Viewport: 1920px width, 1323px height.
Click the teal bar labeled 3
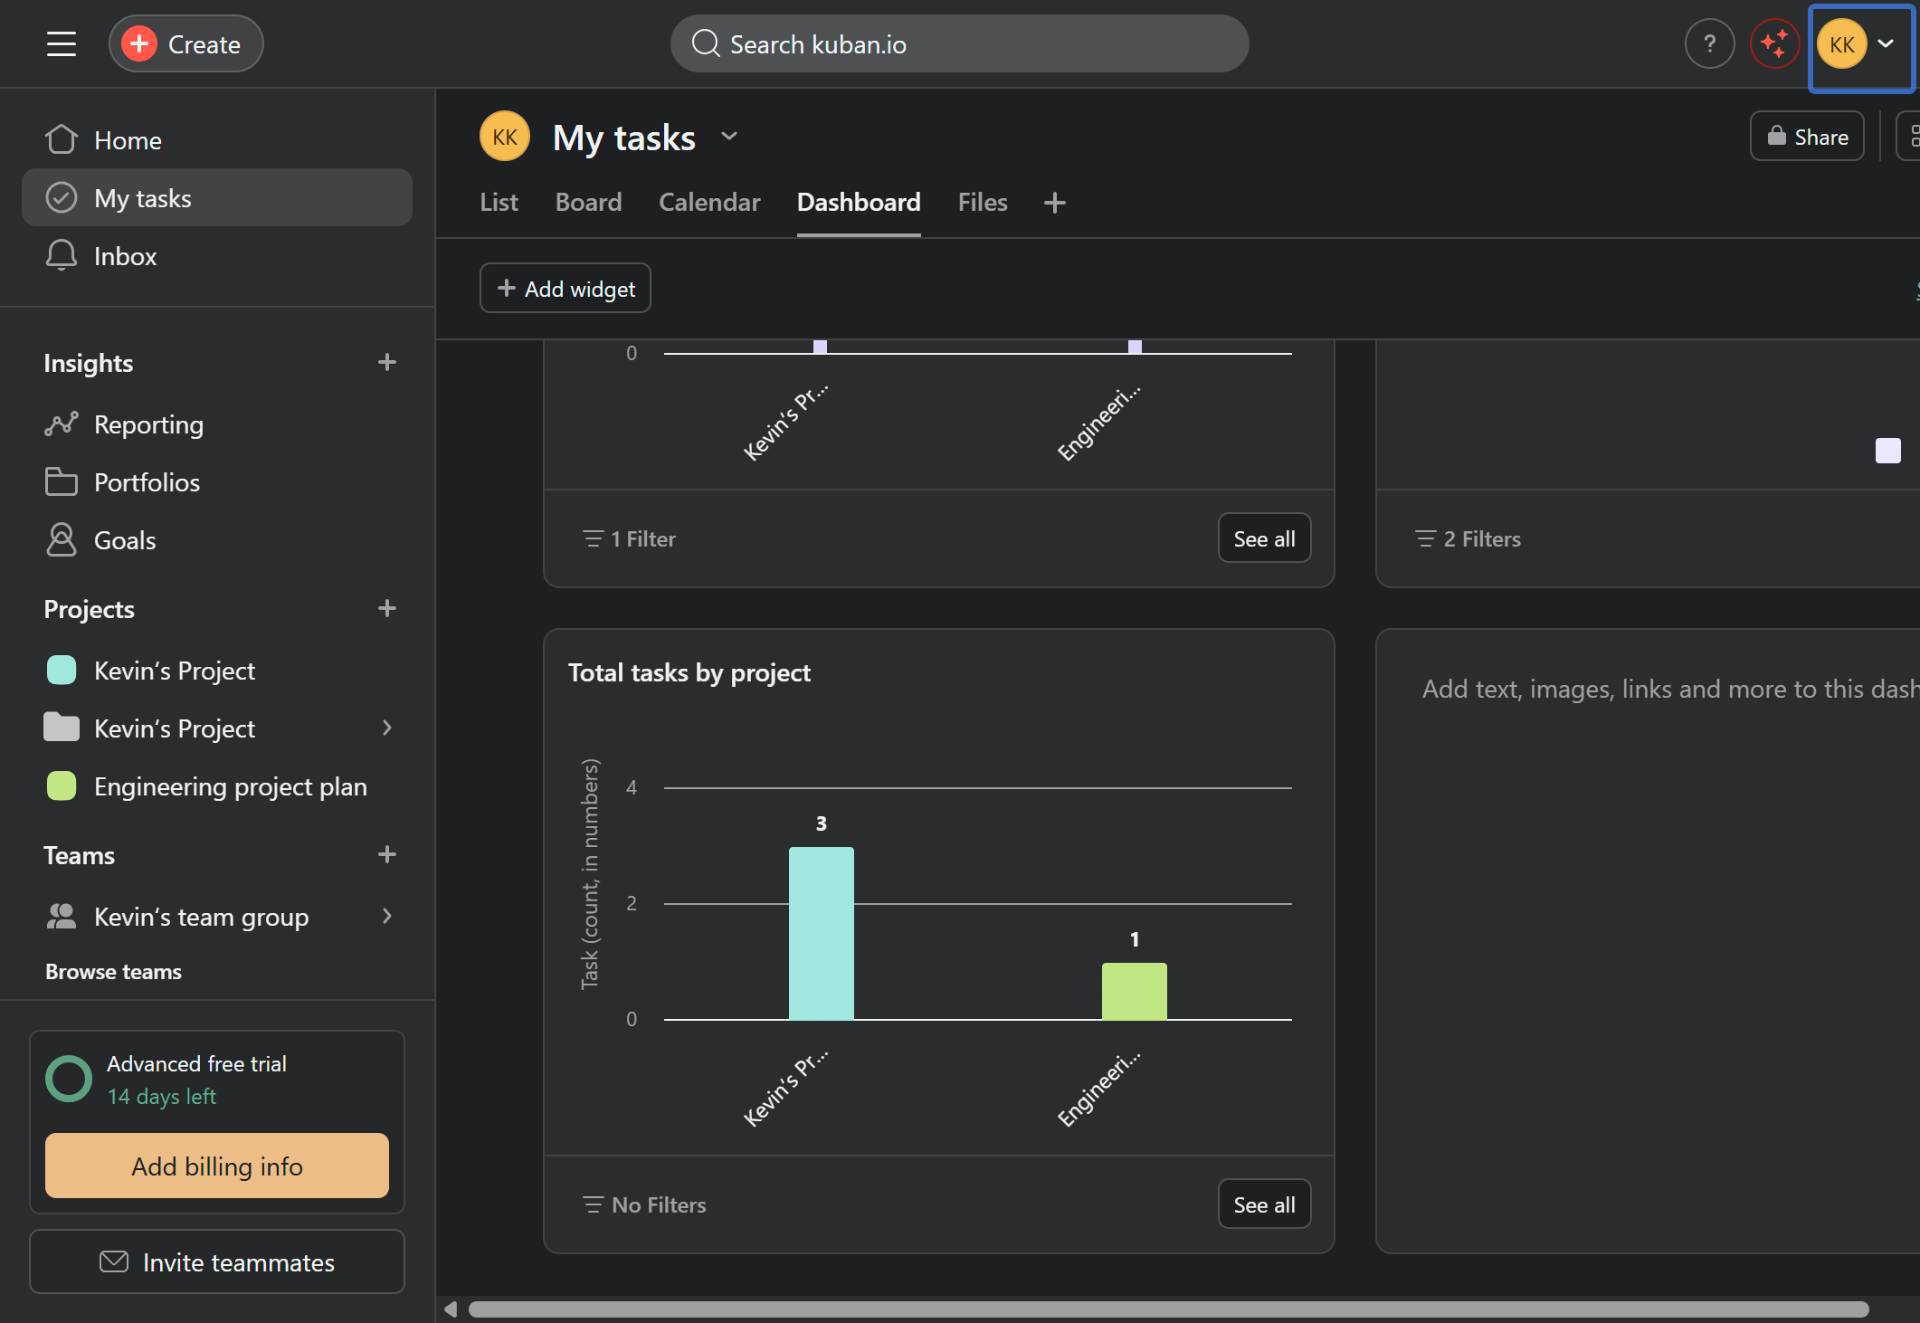click(x=821, y=933)
